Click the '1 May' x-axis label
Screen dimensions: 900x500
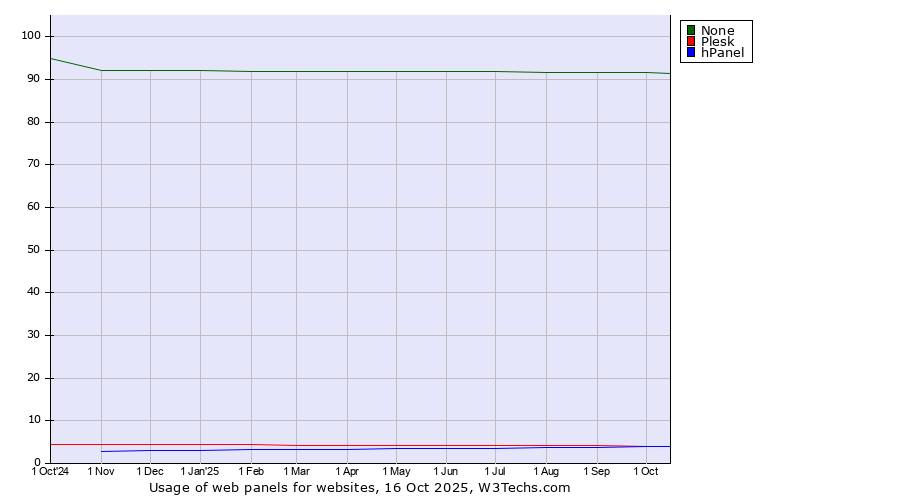point(396,471)
